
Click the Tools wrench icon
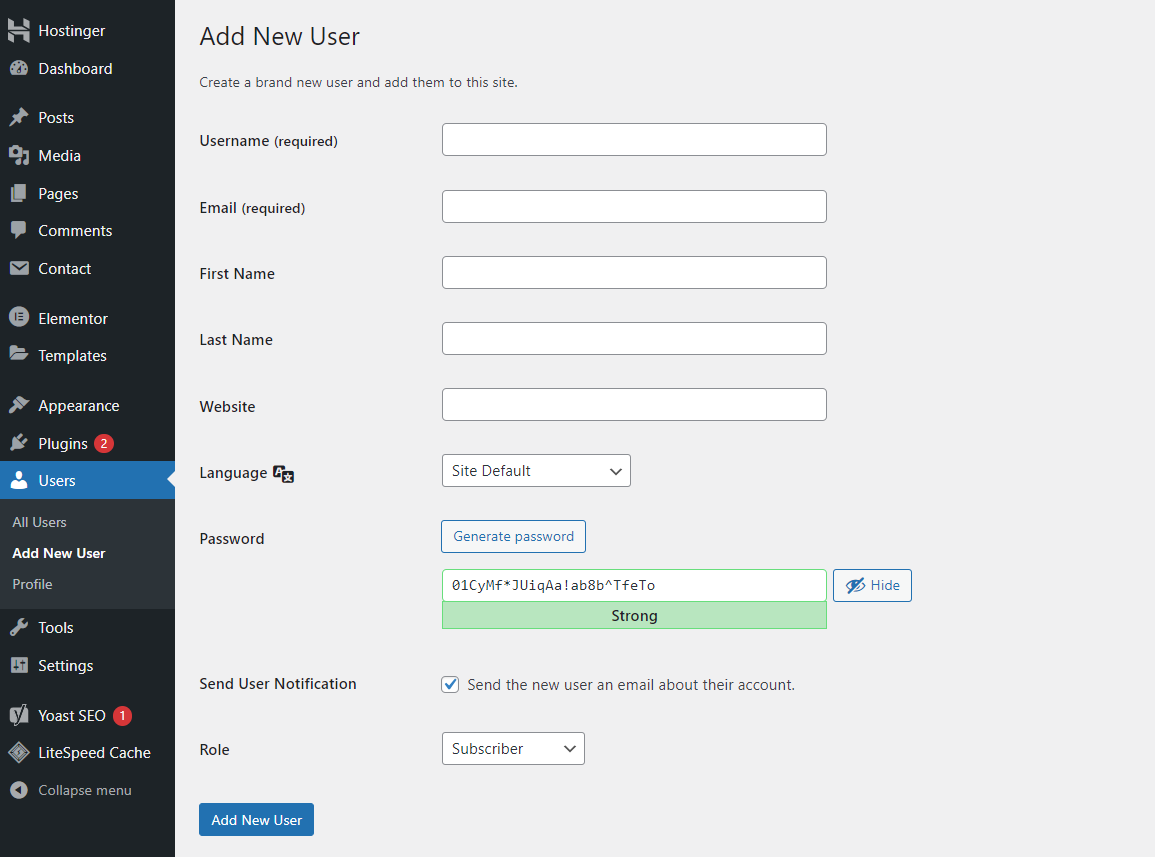tap(19, 628)
